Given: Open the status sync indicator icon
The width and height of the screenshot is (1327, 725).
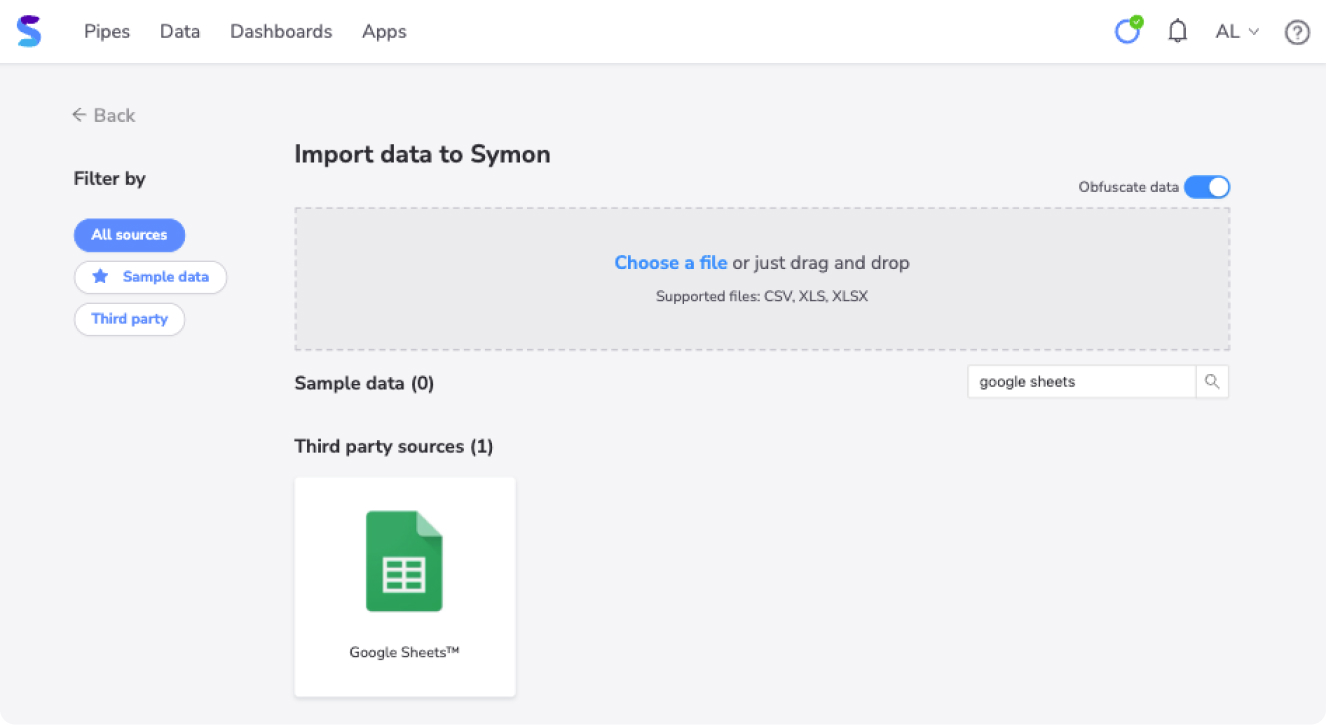Looking at the screenshot, I should tap(1128, 31).
